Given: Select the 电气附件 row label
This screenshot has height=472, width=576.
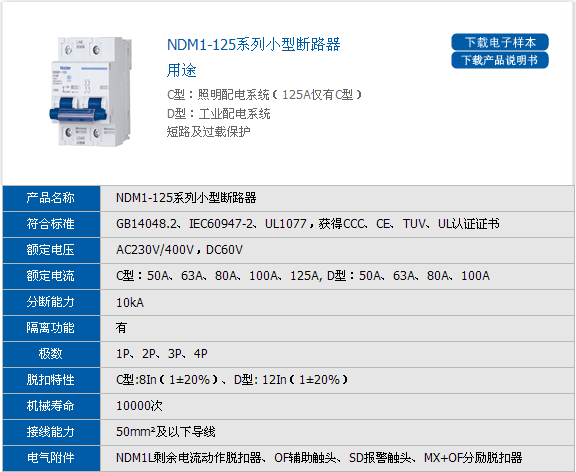Looking at the screenshot, I should tap(51, 458).
